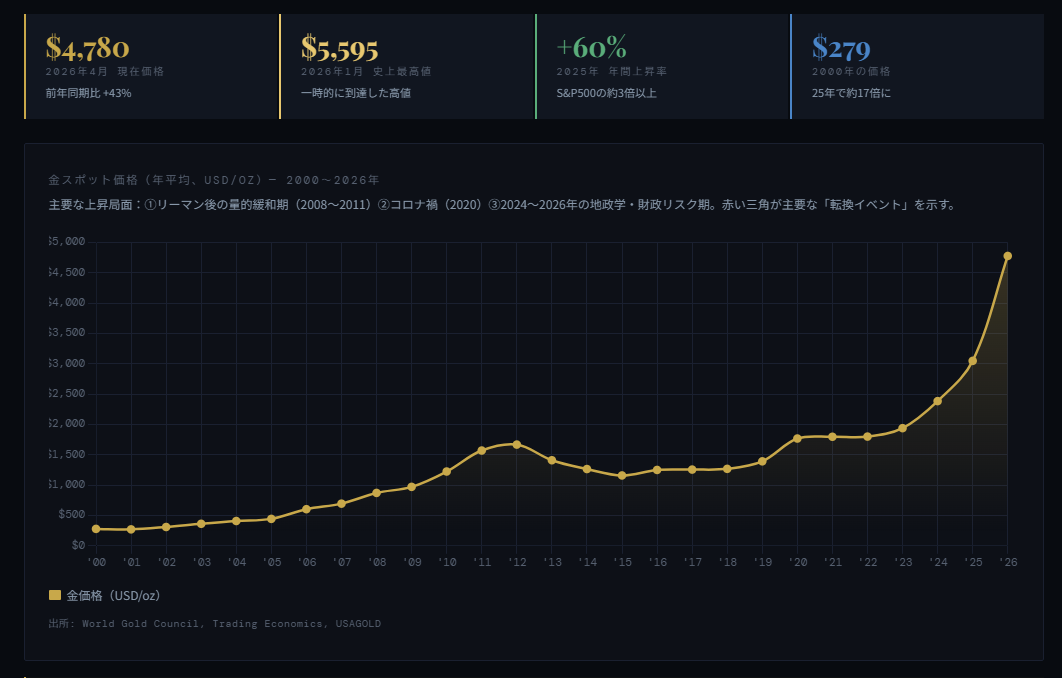Select the 2024 gold price data point

pos(937,401)
